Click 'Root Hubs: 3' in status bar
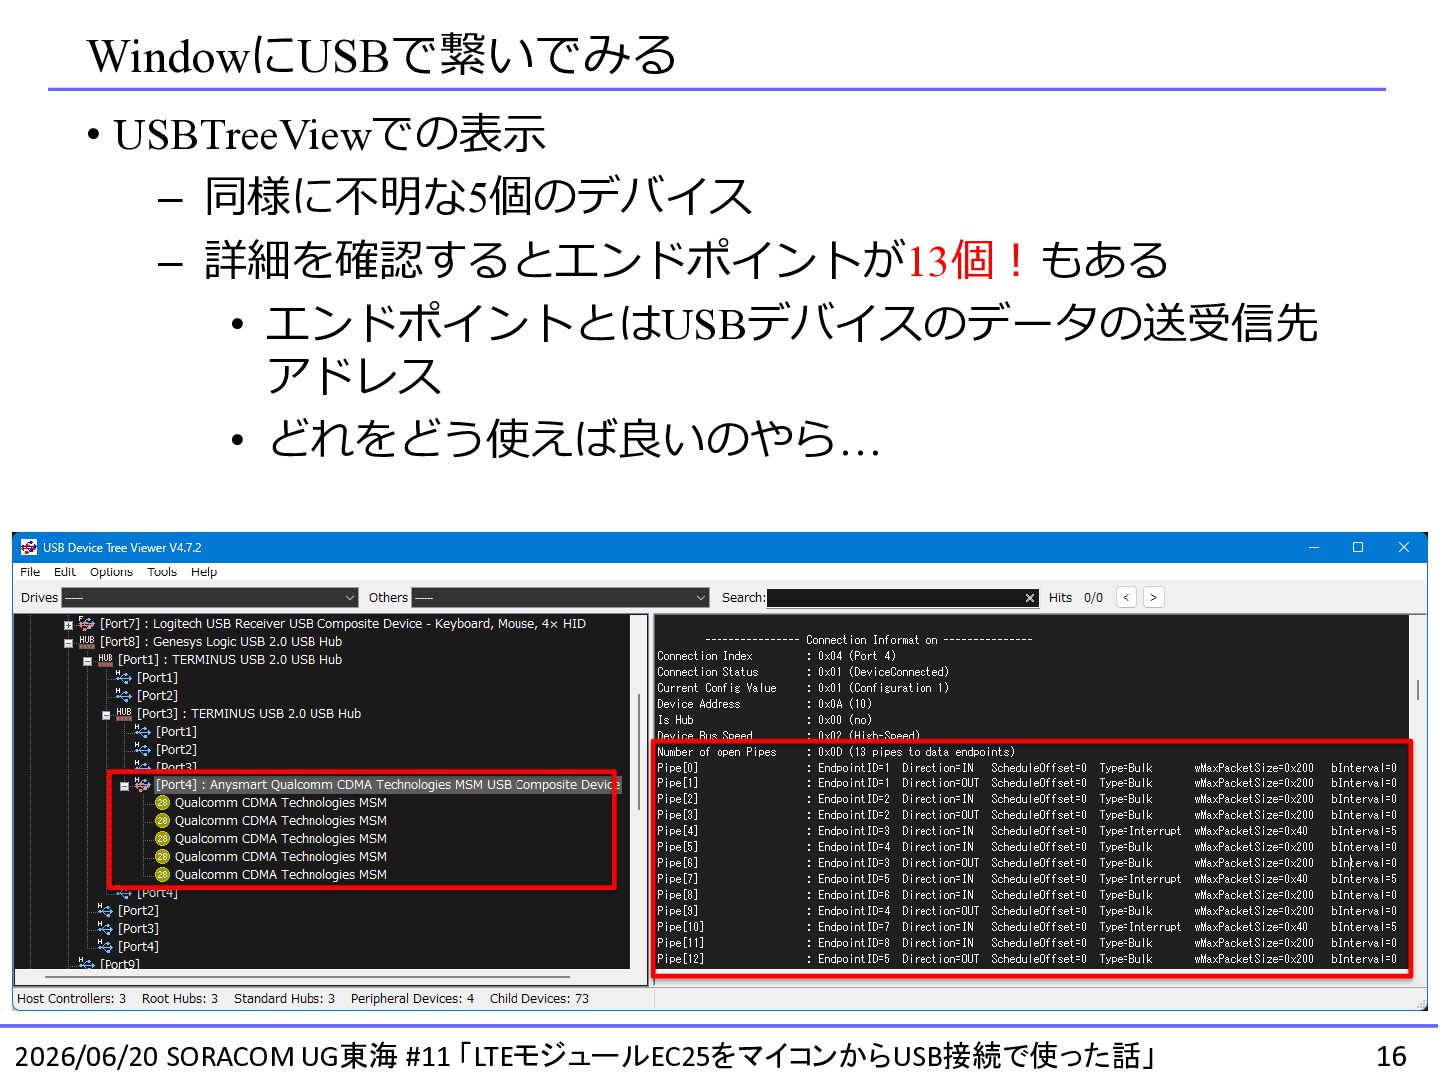This screenshot has width=1440, height=1080. pos(180,999)
